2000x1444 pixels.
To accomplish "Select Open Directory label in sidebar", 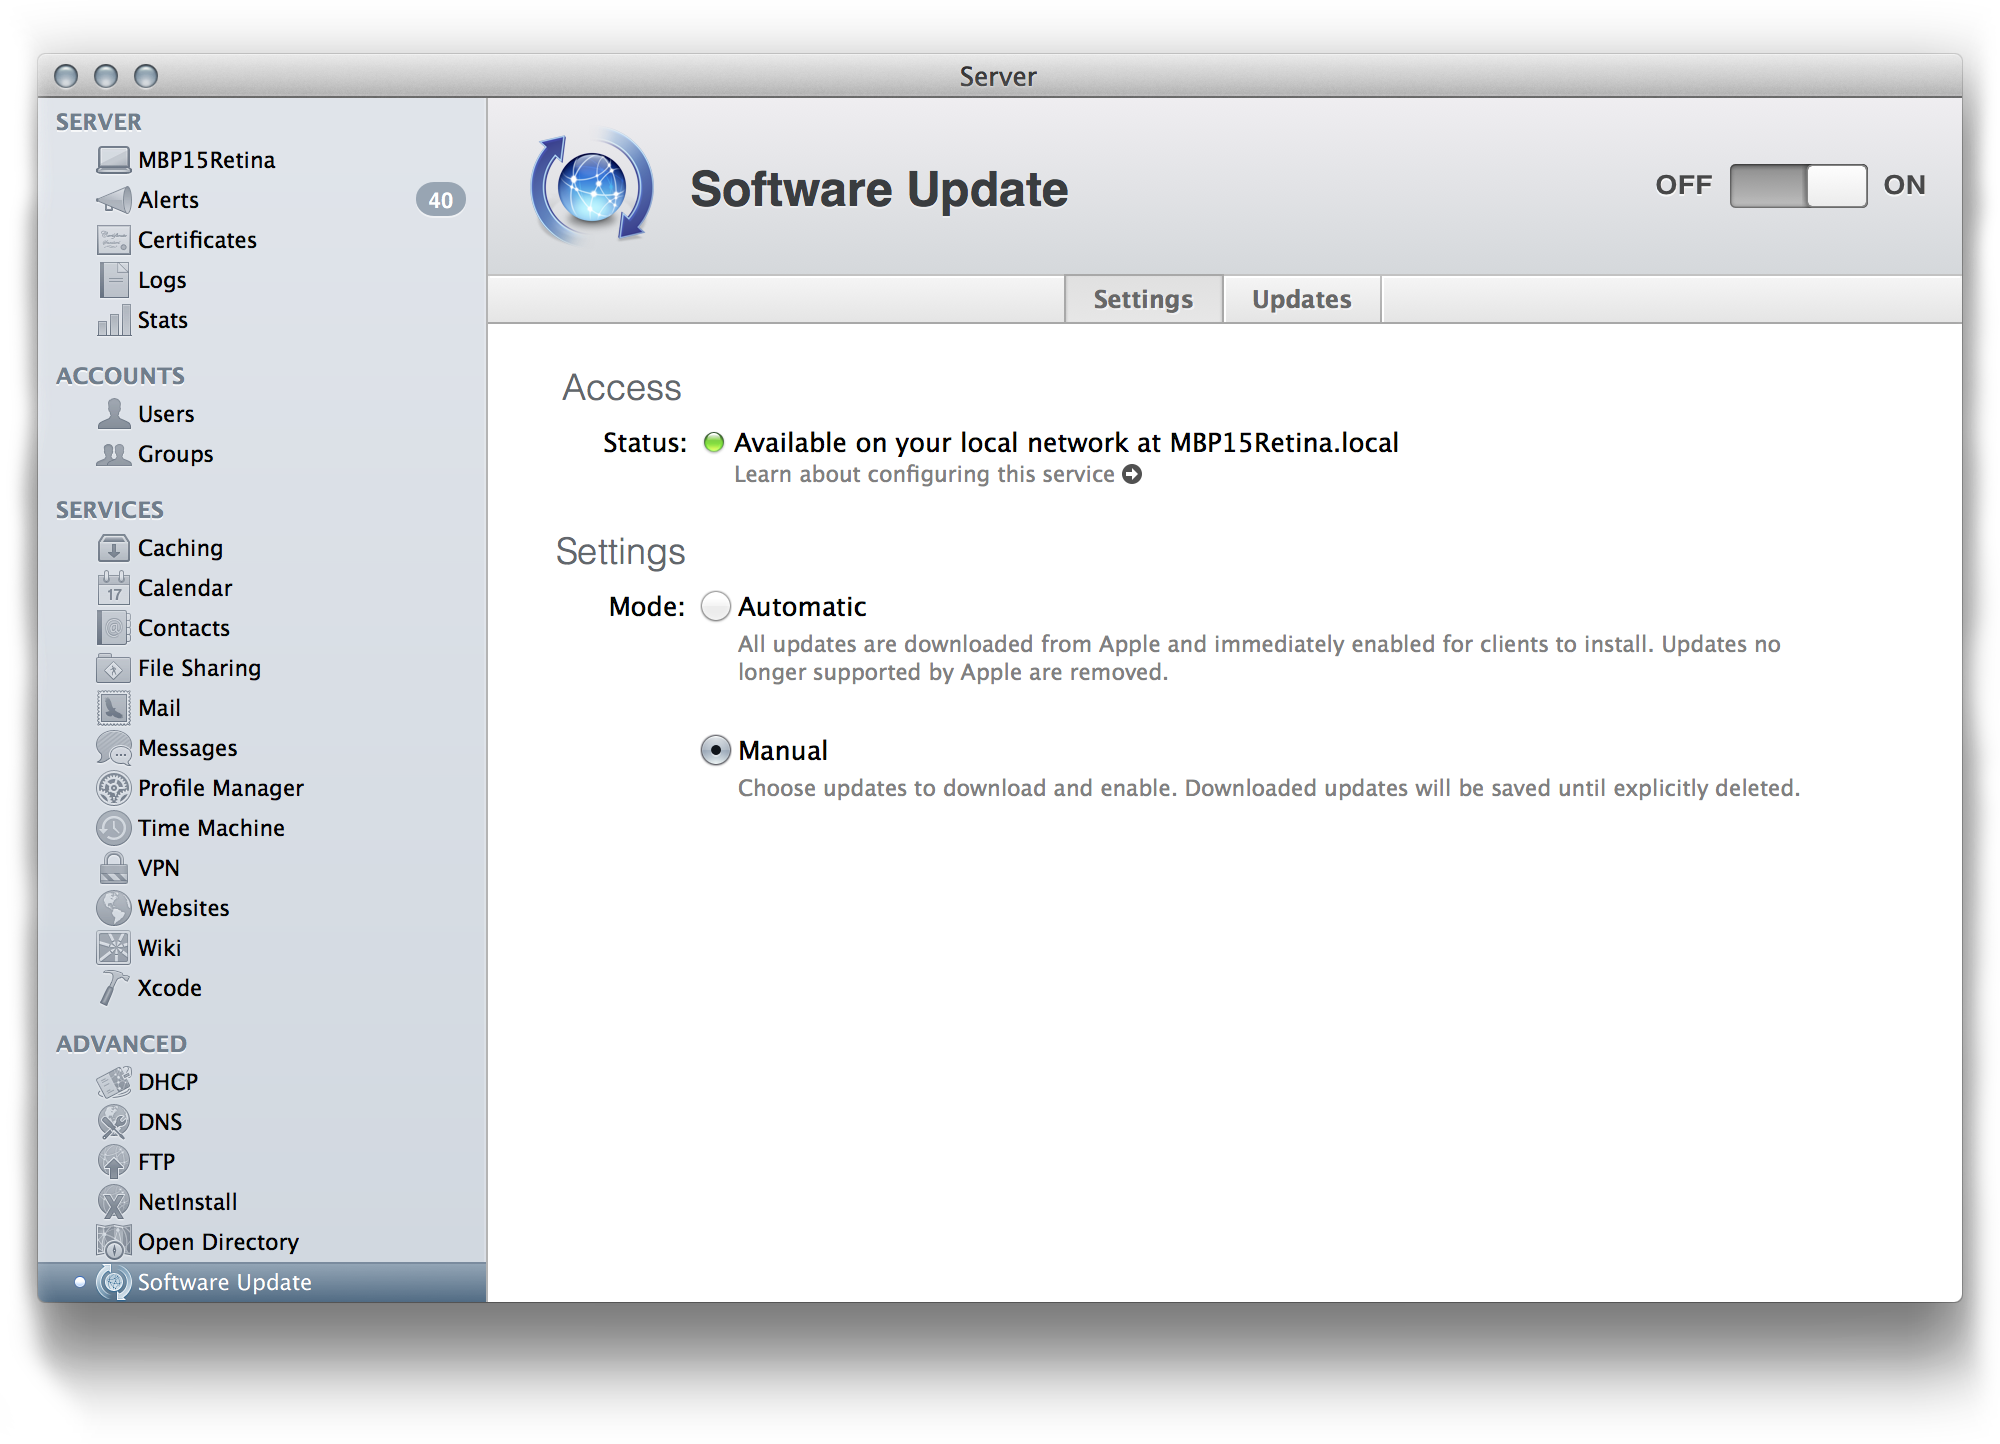I will (218, 1242).
